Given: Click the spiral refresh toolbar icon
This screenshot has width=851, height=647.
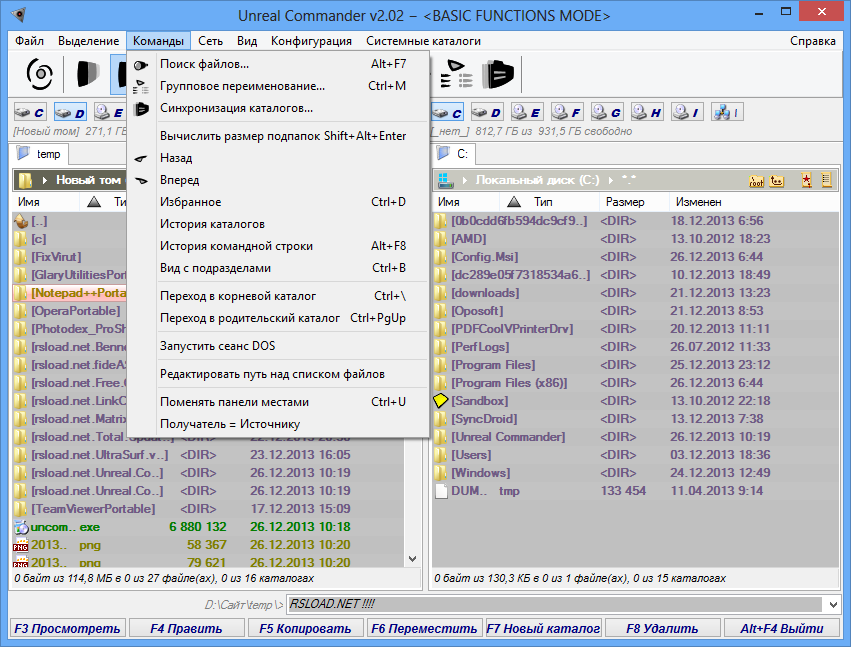Looking at the screenshot, I should point(40,74).
